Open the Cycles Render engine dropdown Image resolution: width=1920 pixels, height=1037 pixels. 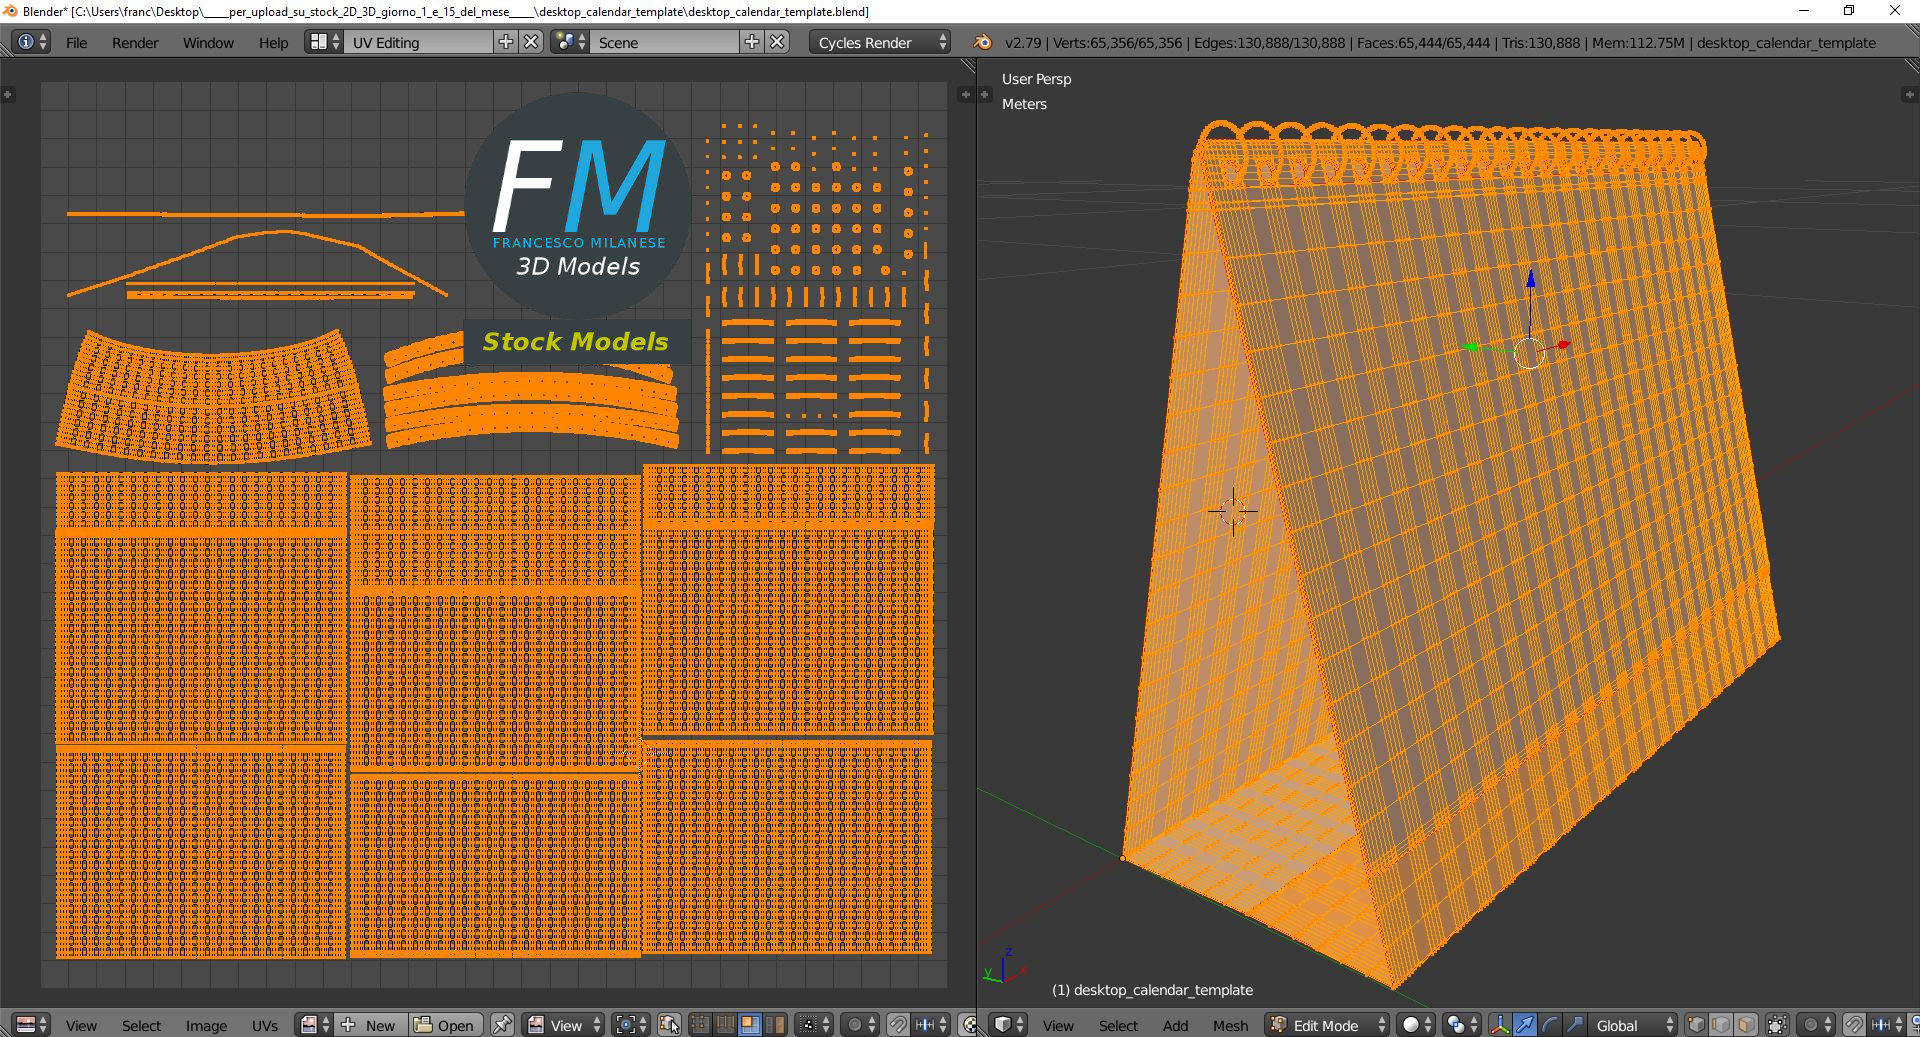(x=881, y=42)
